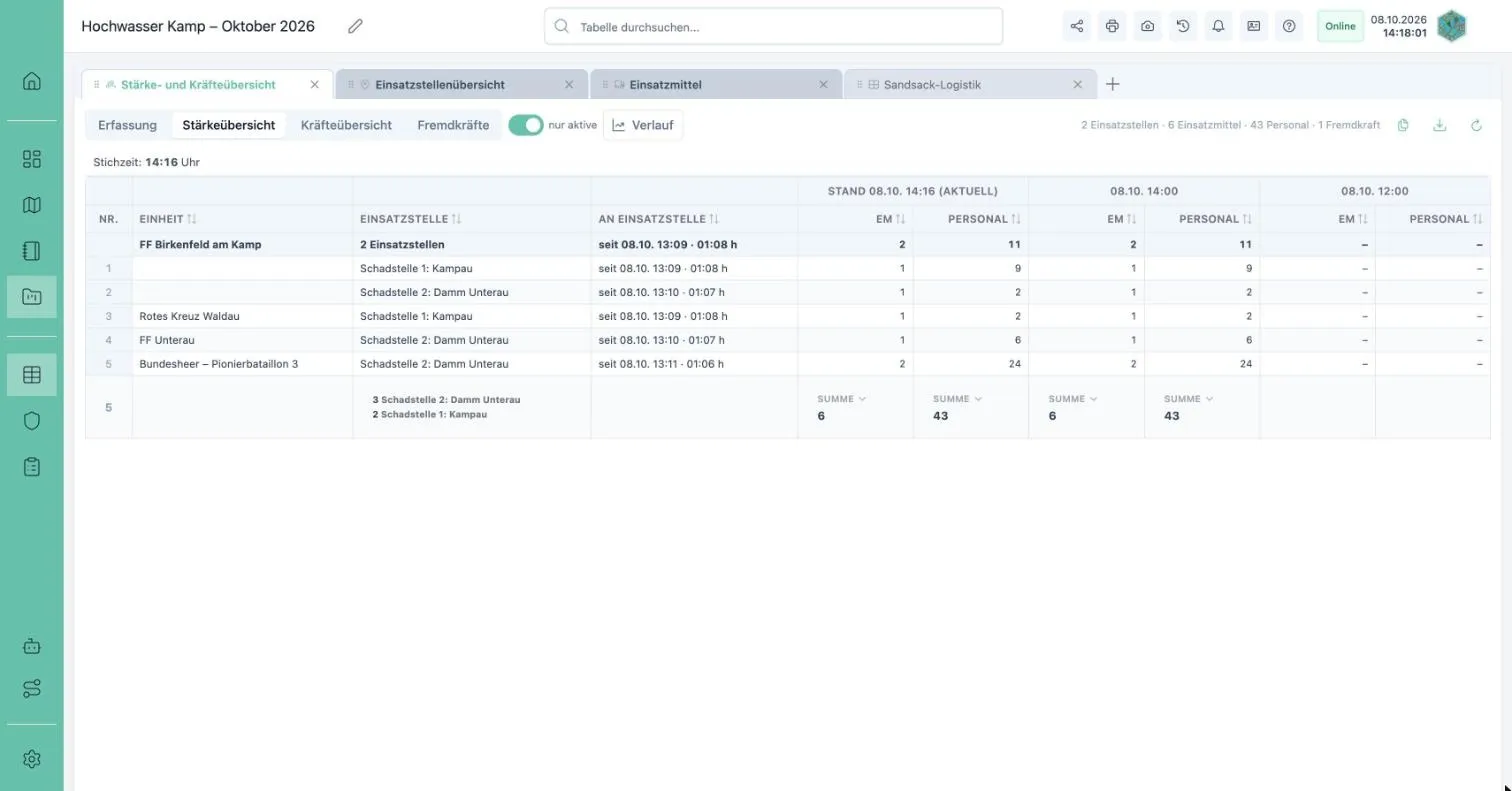Screen dimensions: 1512x791
Task: Print using the printer icon
Action: point(1112,27)
